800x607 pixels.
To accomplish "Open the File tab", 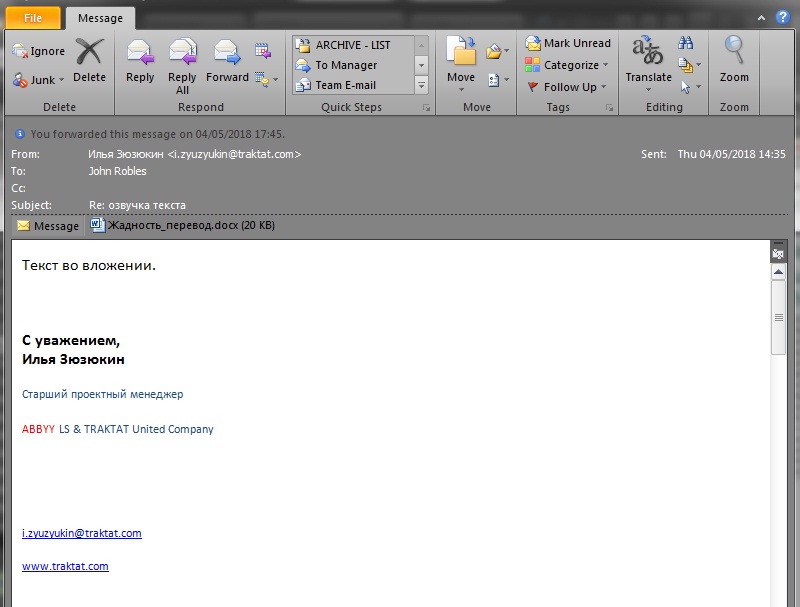I will coord(33,18).
